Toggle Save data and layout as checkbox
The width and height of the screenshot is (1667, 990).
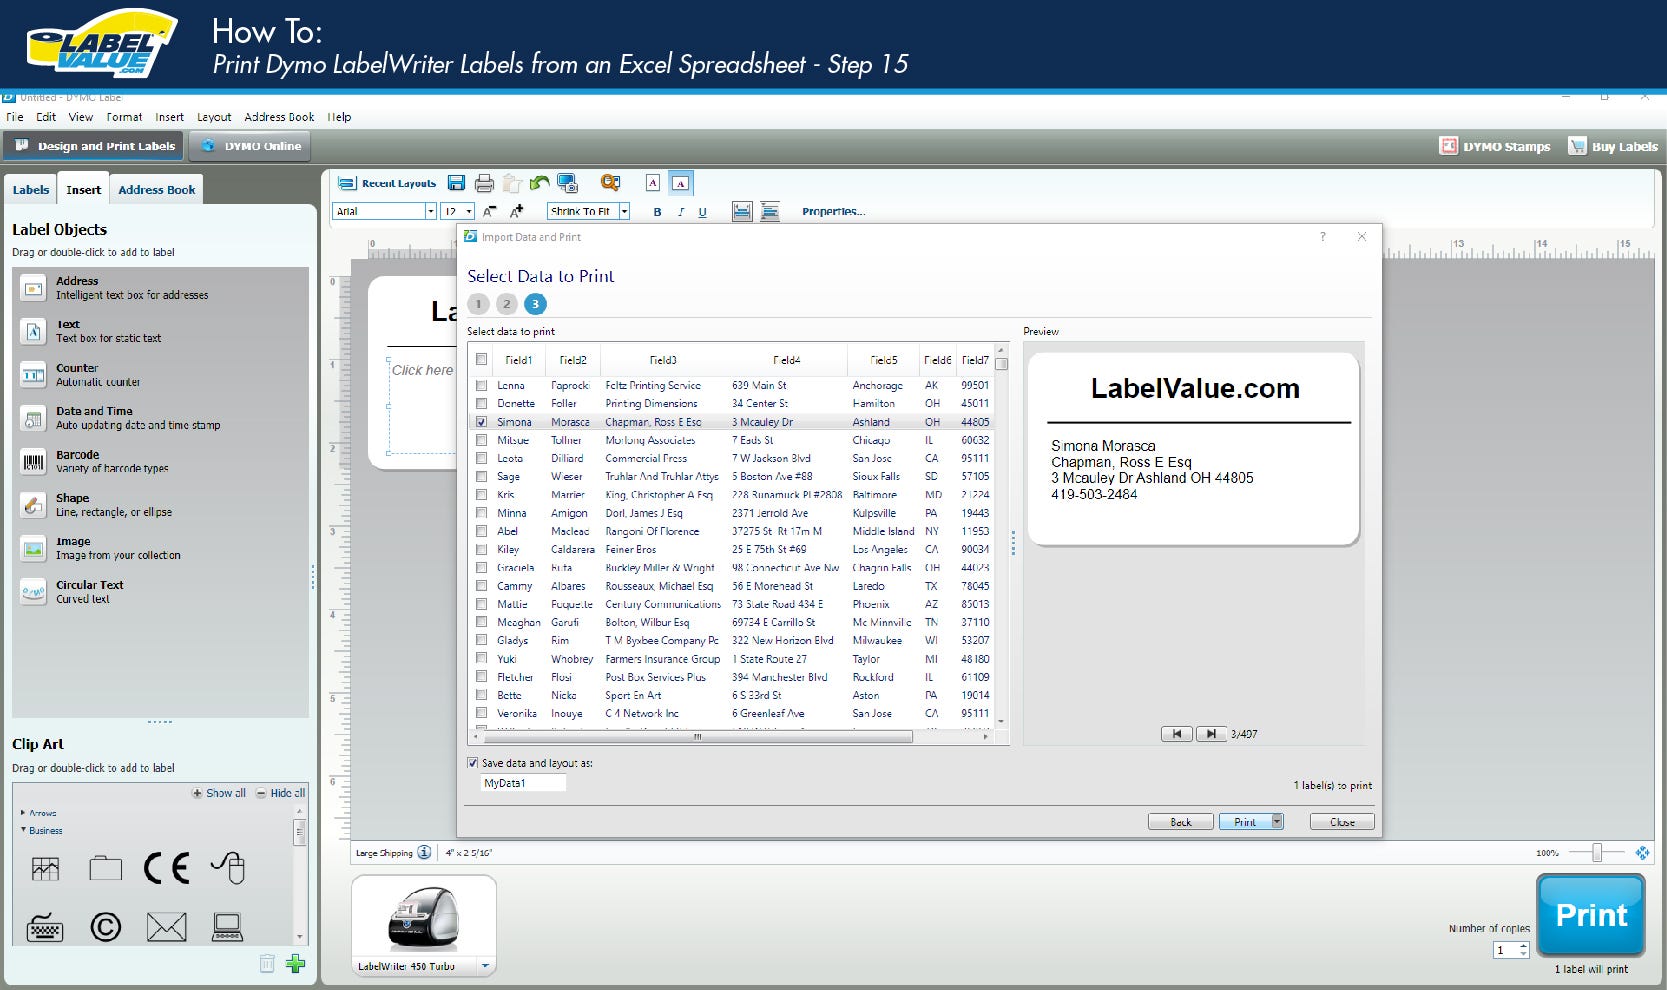pyautogui.click(x=473, y=763)
